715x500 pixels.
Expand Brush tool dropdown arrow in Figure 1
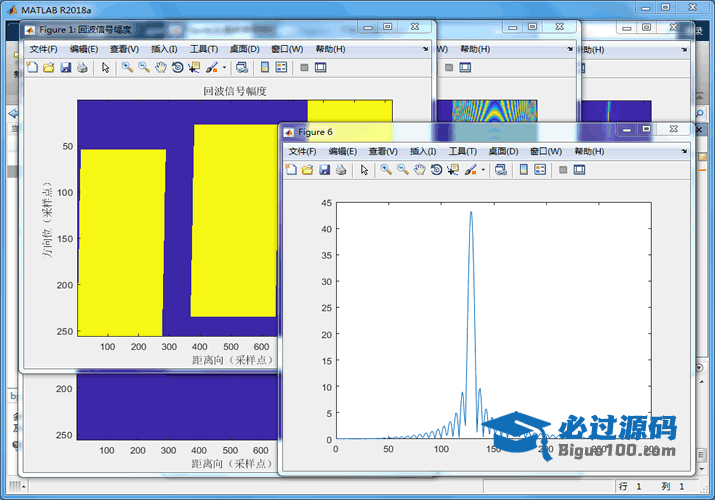pos(224,68)
